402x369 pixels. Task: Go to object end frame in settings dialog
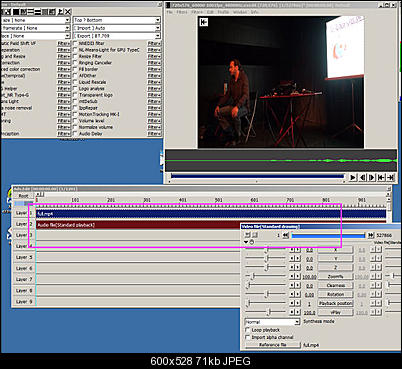371,235
